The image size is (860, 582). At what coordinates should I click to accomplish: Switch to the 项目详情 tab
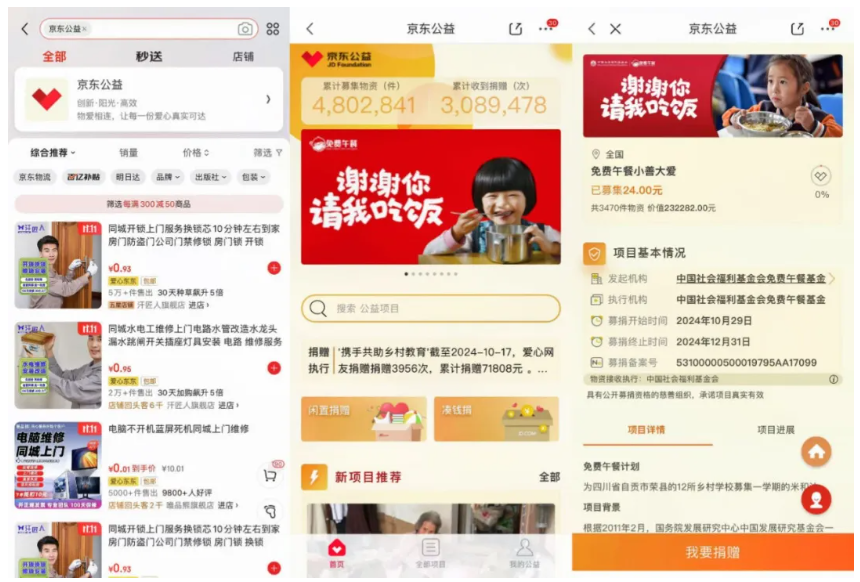coord(646,430)
